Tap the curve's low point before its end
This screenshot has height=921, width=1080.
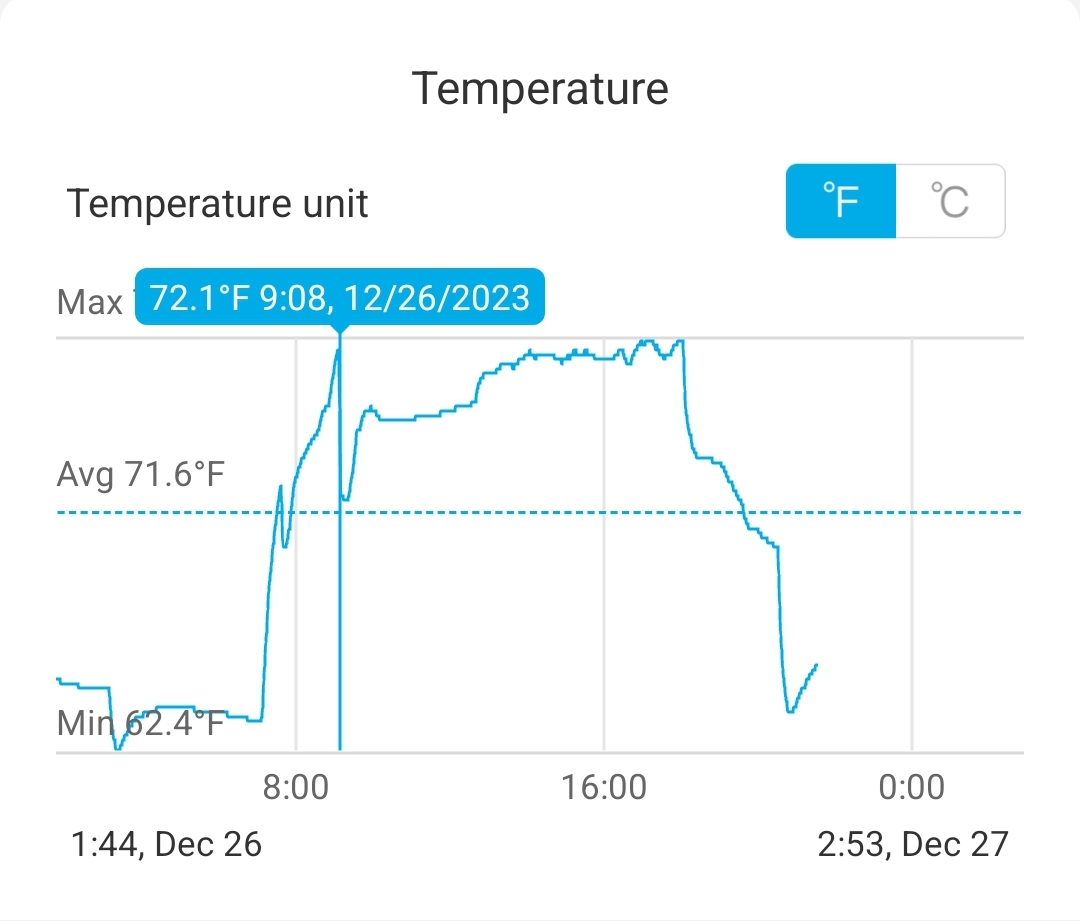pyautogui.click(x=790, y=711)
